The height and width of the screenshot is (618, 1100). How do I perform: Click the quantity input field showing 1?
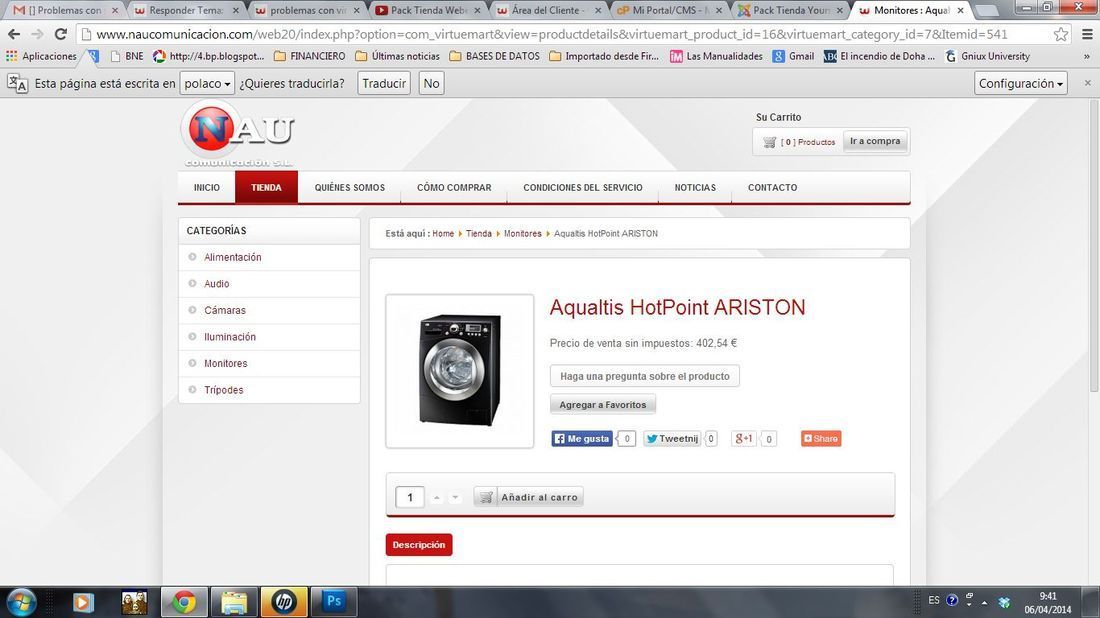coord(410,497)
